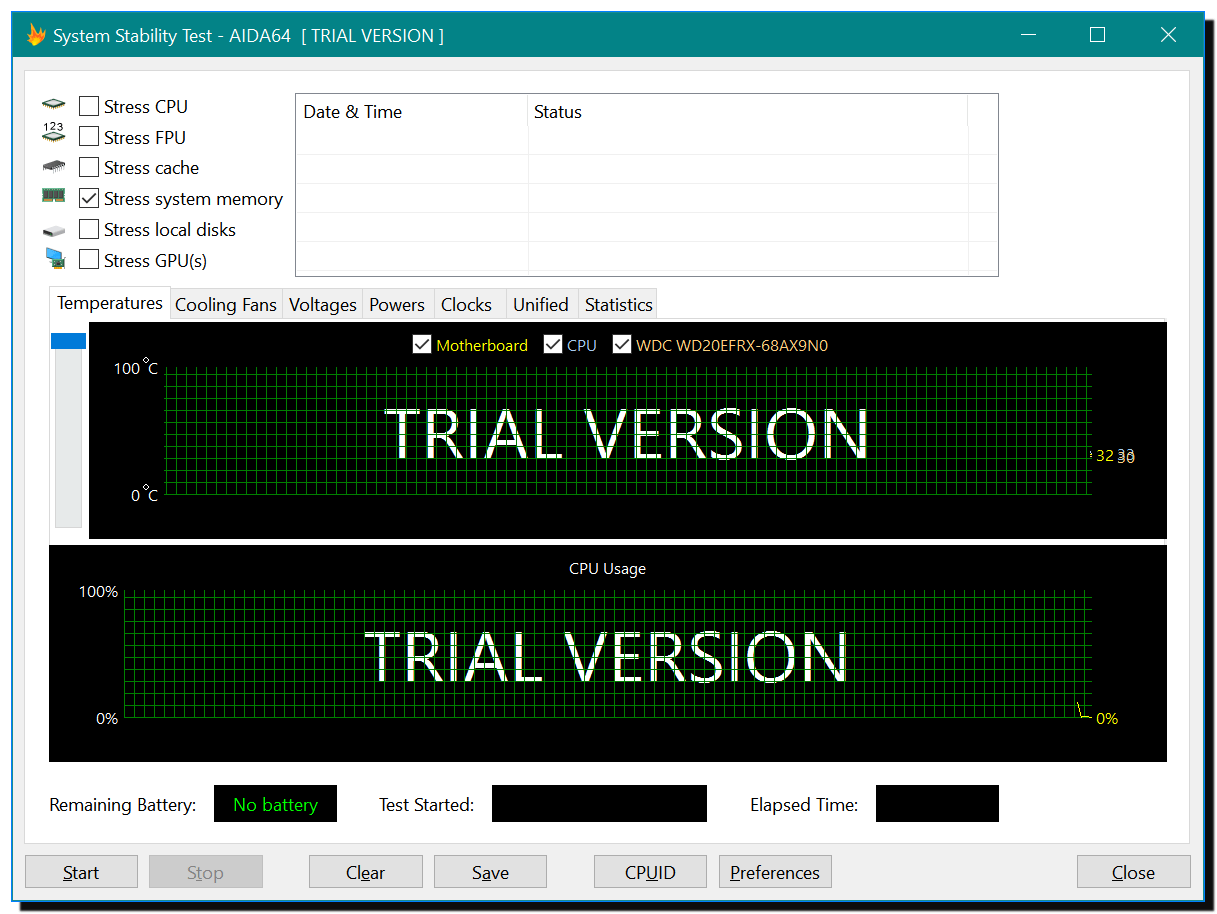Click the 123 FPU icon beside Stress FPU
Screen dimensions: 1217x914
pyautogui.click(x=54, y=133)
